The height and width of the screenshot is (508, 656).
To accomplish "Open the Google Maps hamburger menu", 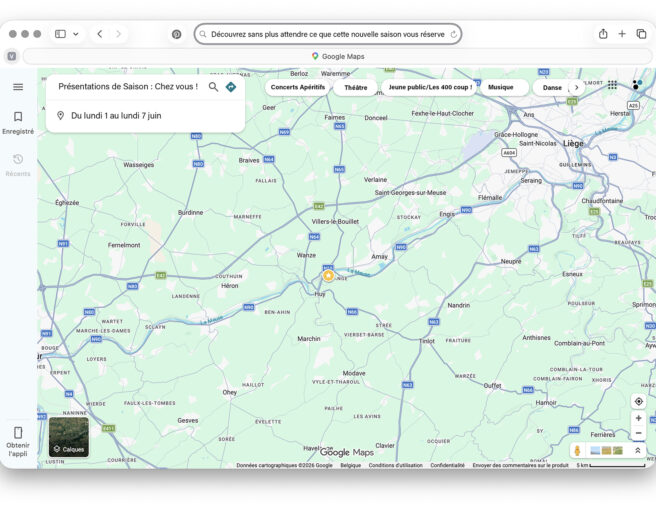I will pos(18,87).
